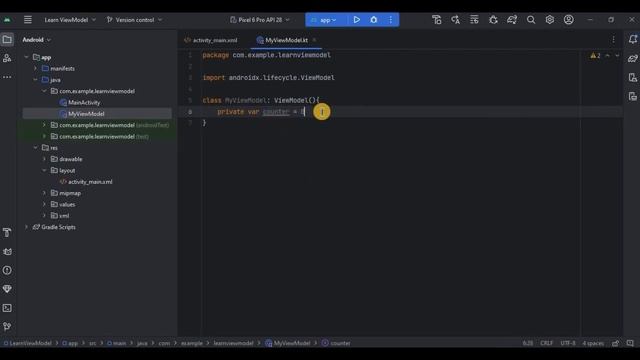This screenshot has width=640, height=360.
Task: Click the Android Studio logo icon
Action: (7, 20)
